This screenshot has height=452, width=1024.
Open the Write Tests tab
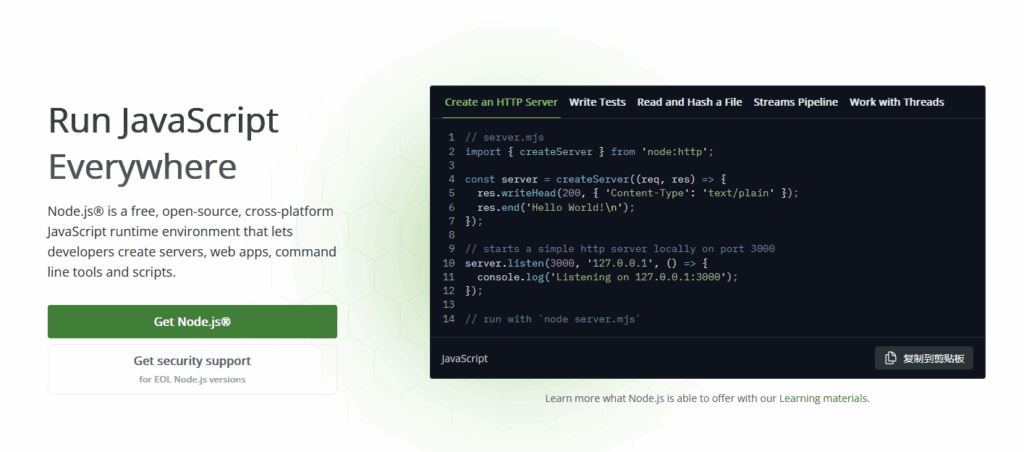[x=597, y=102]
